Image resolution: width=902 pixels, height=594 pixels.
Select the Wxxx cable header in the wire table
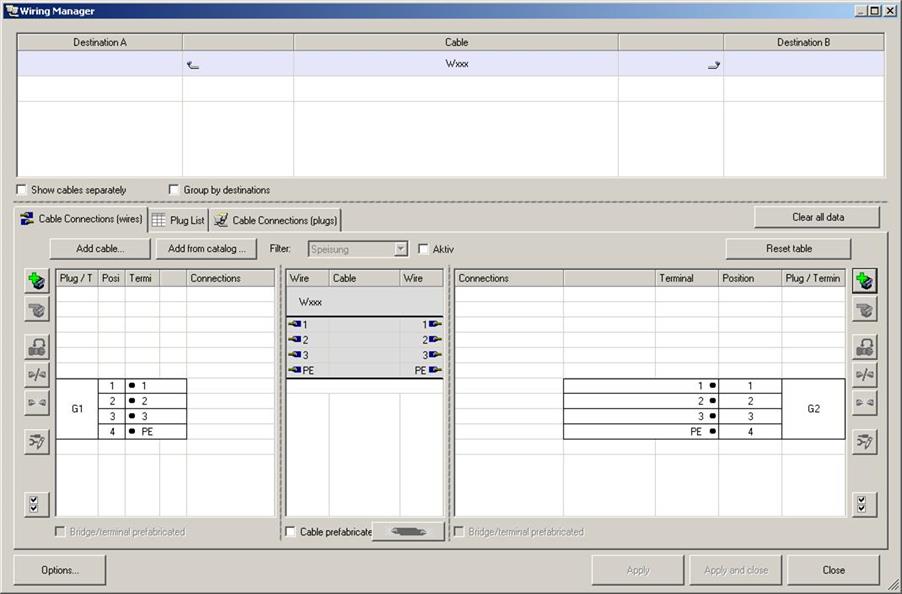pyautogui.click(x=365, y=302)
